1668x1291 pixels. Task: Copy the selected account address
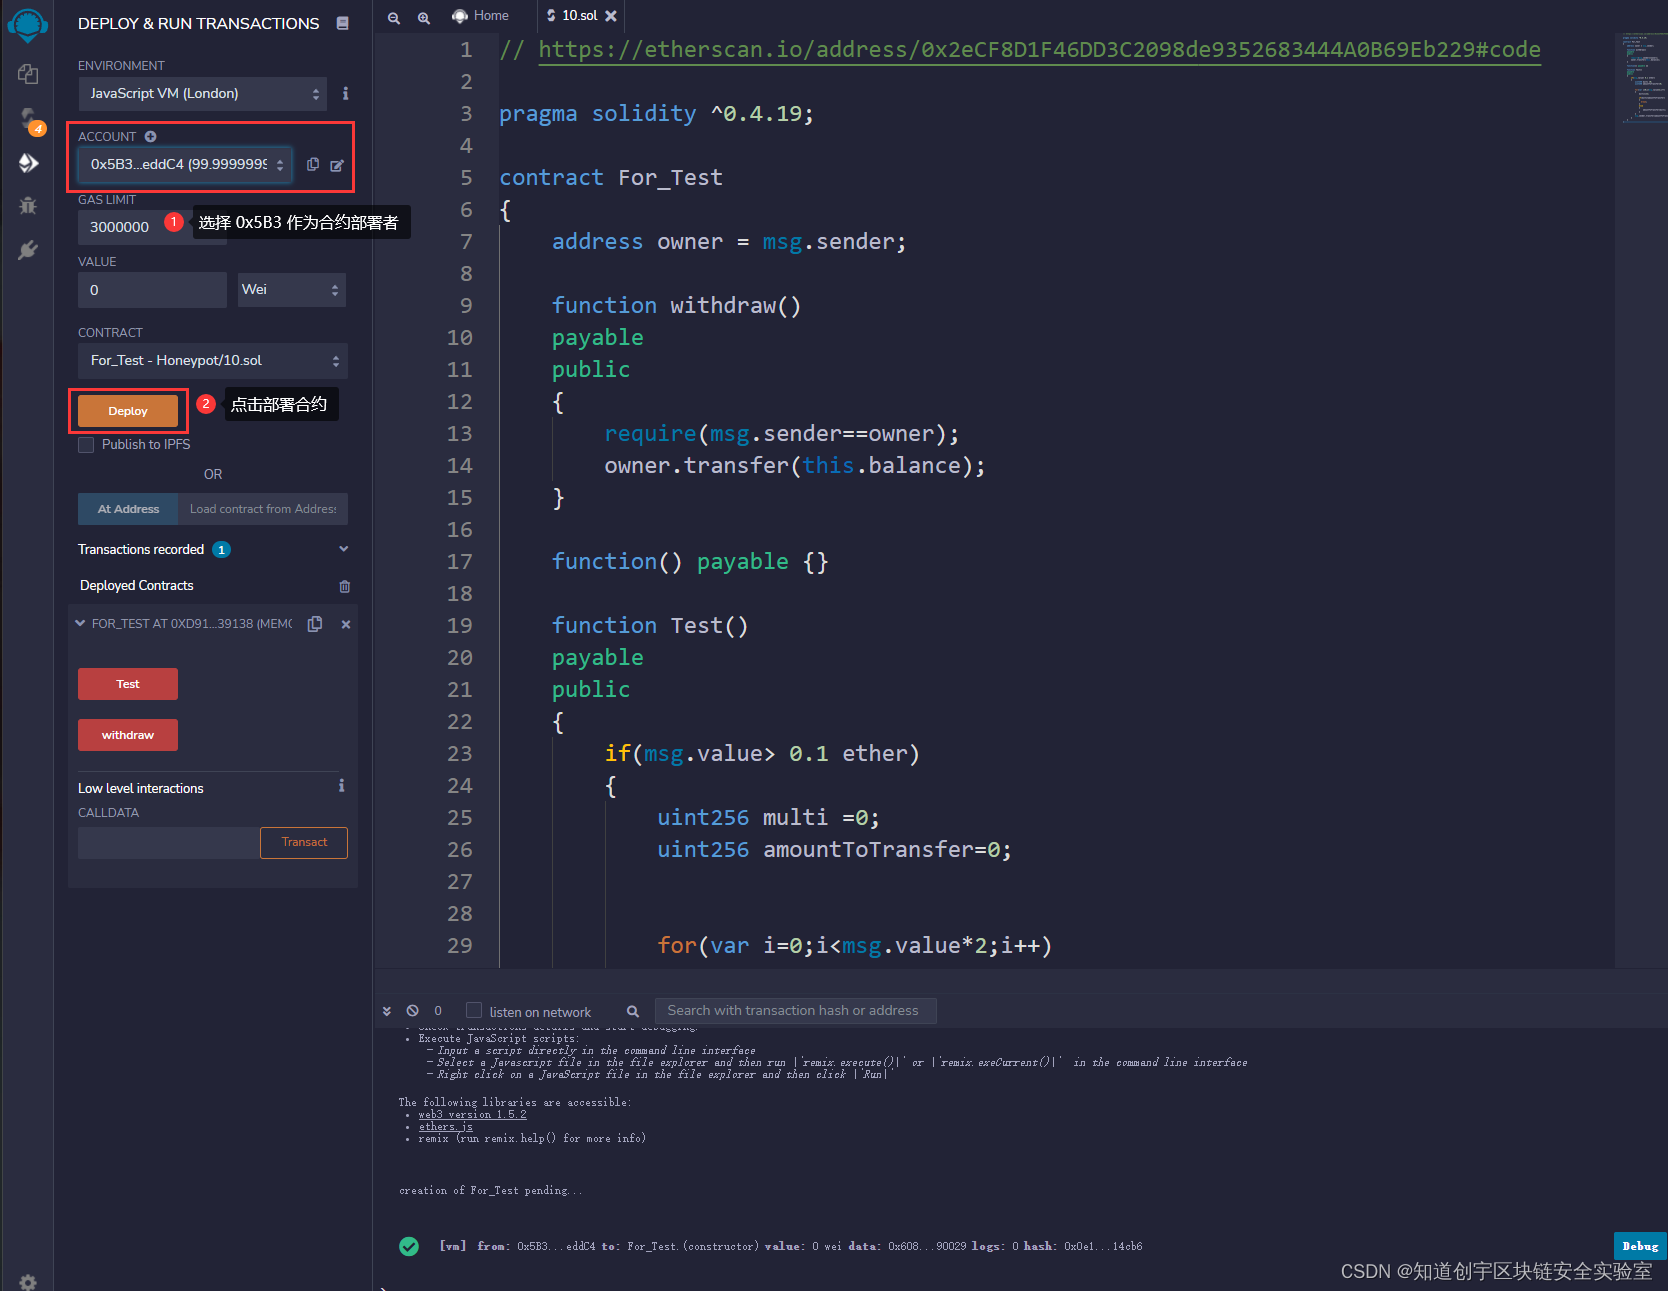coord(313,164)
